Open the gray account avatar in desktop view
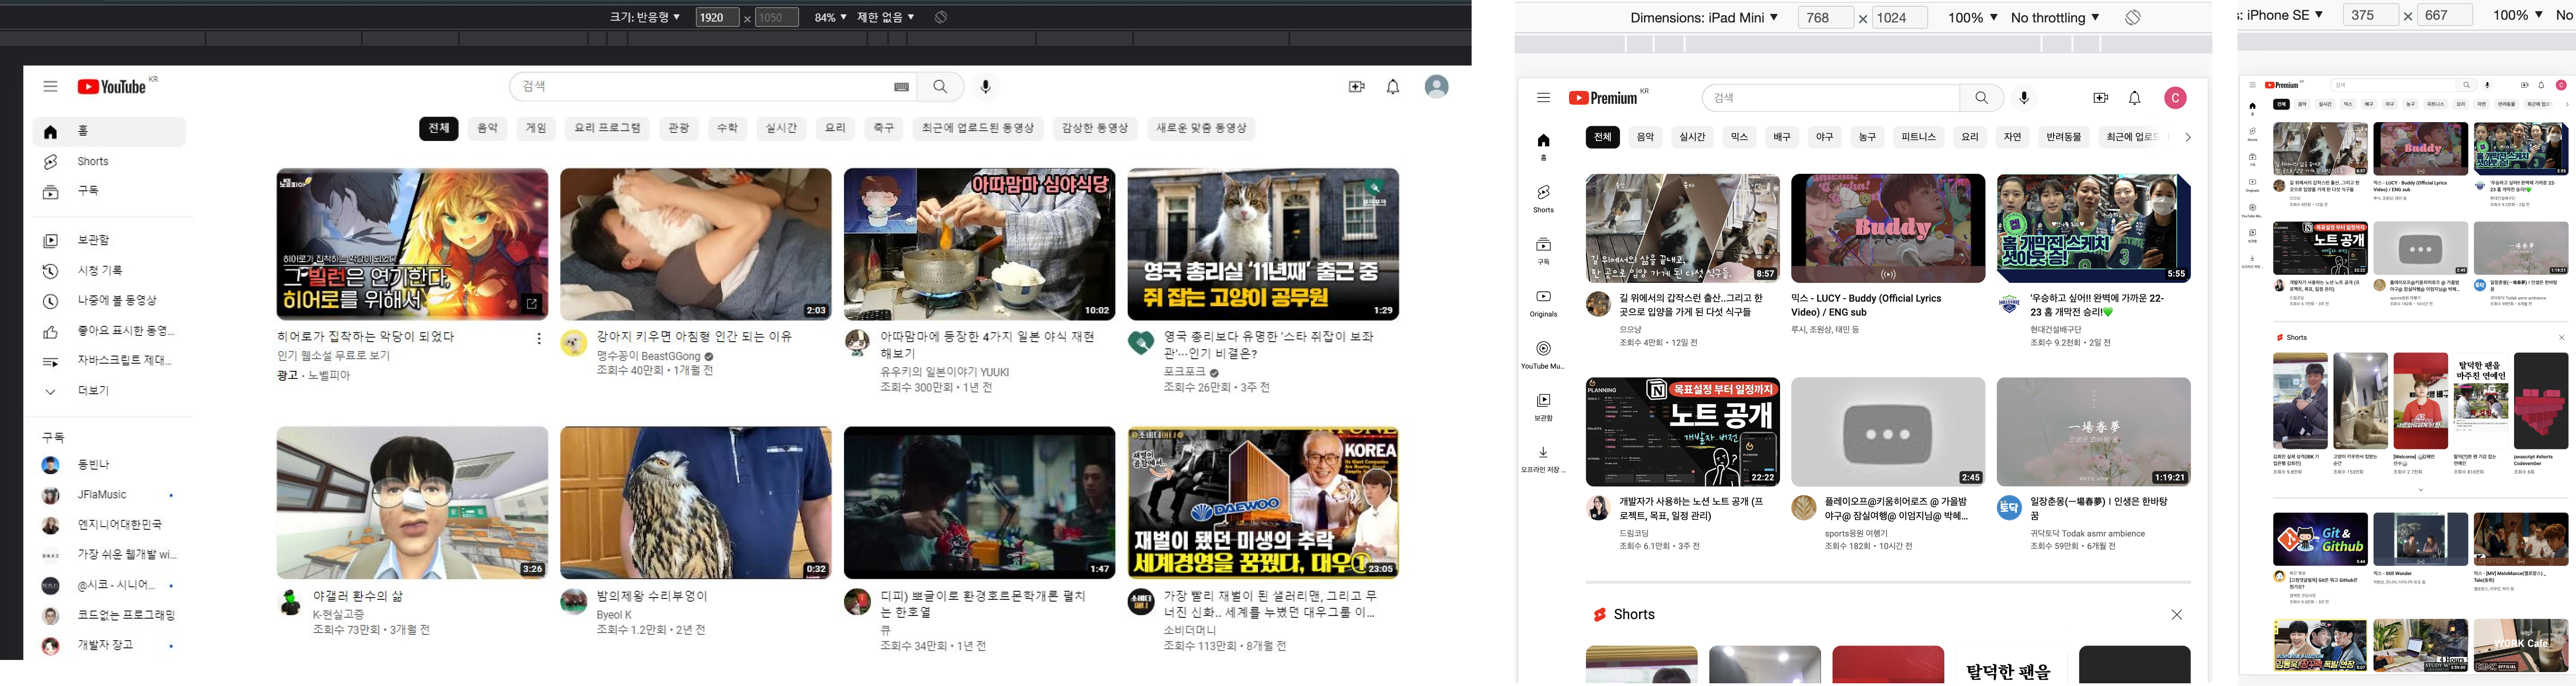This screenshot has width=2576, height=686. (x=1437, y=87)
